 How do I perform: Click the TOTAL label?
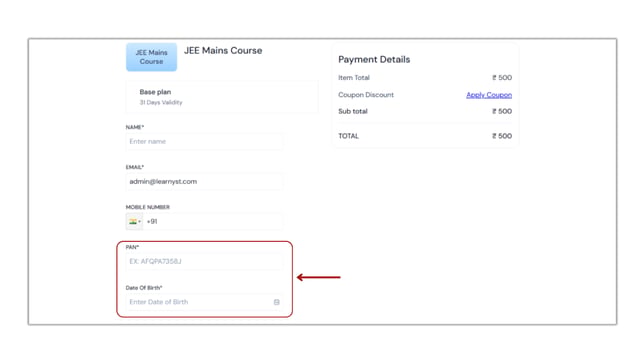pos(348,136)
